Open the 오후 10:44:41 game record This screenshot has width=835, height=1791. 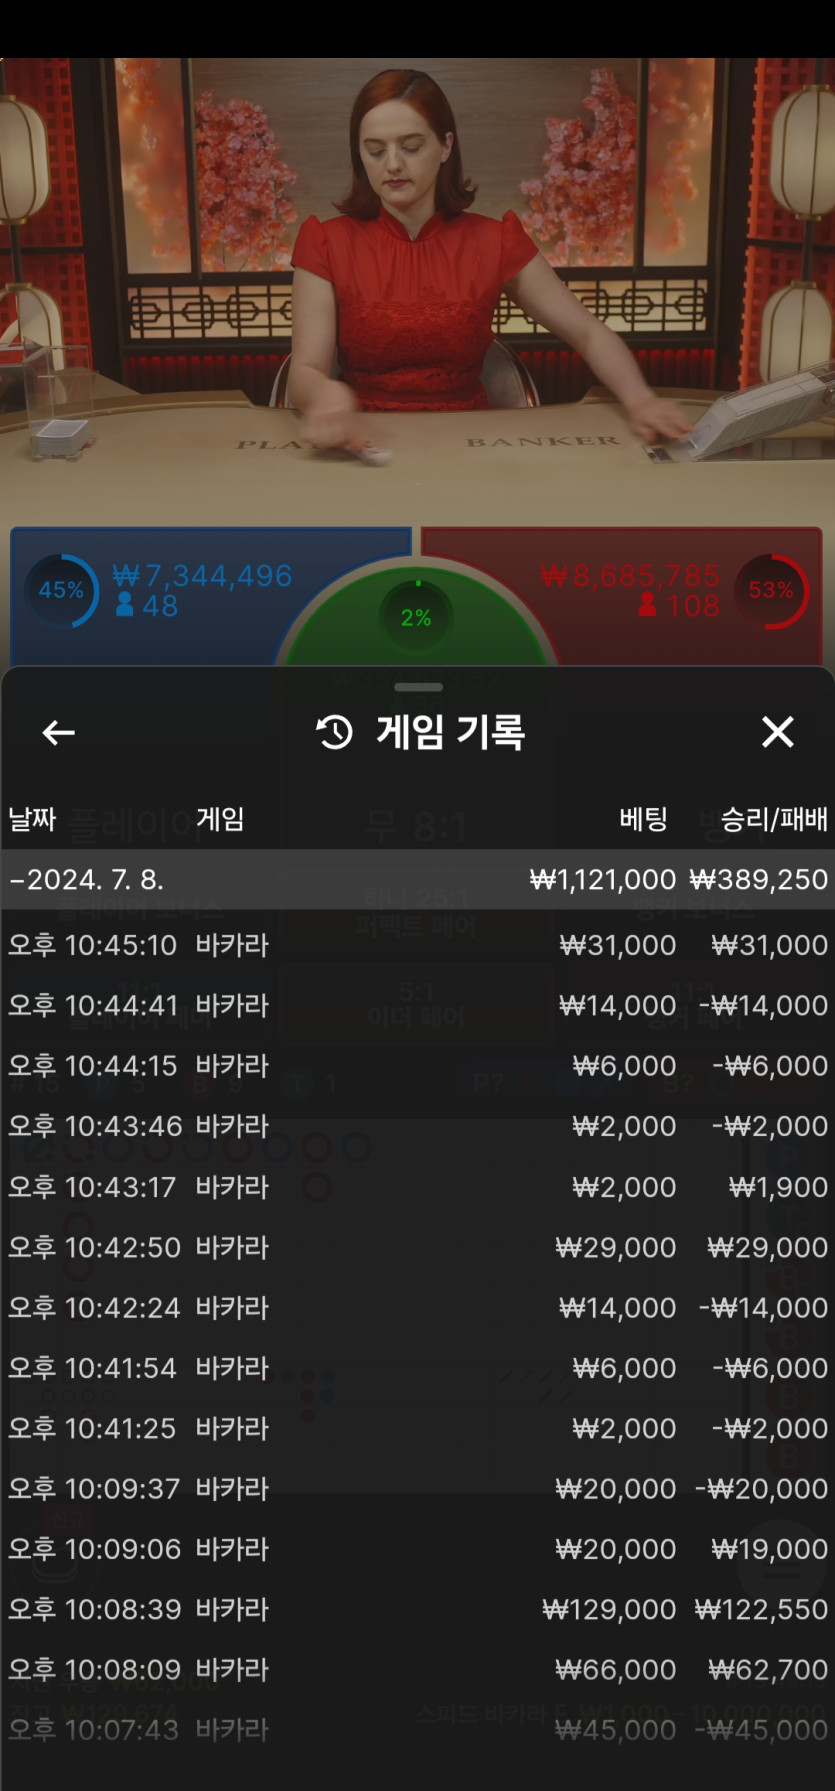click(x=418, y=1005)
